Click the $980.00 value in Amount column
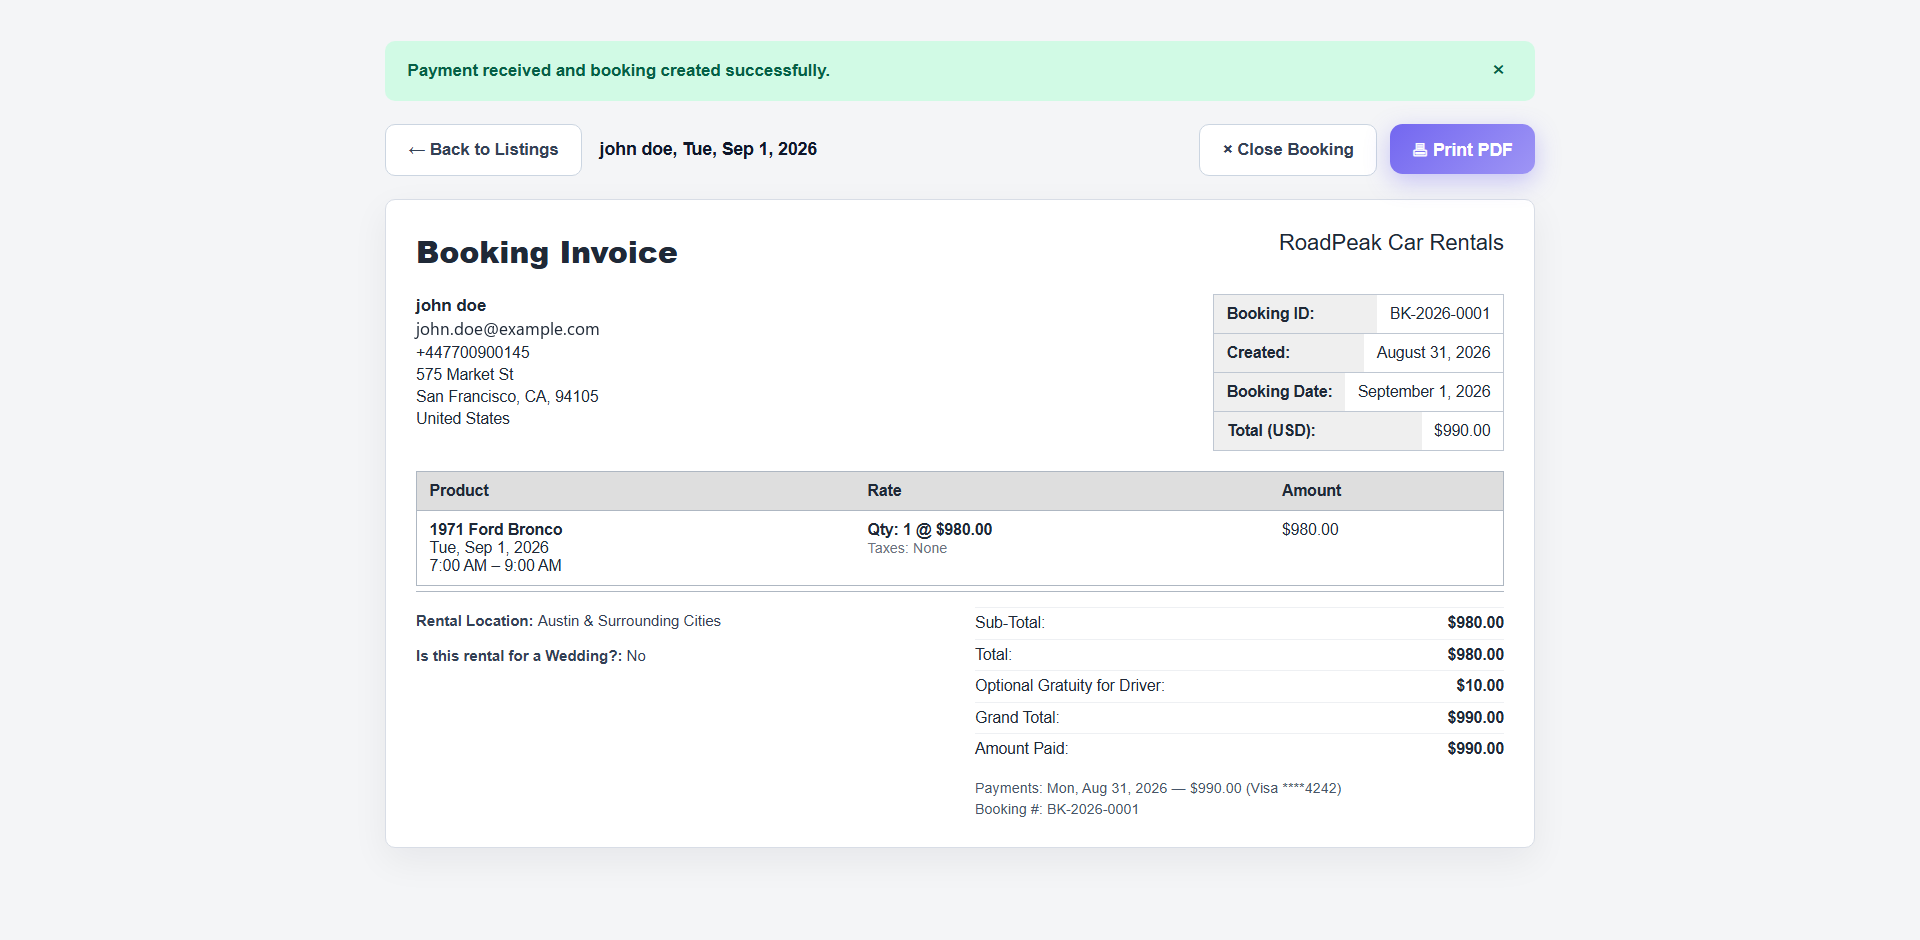Image resolution: width=1920 pixels, height=940 pixels. [x=1310, y=529]
